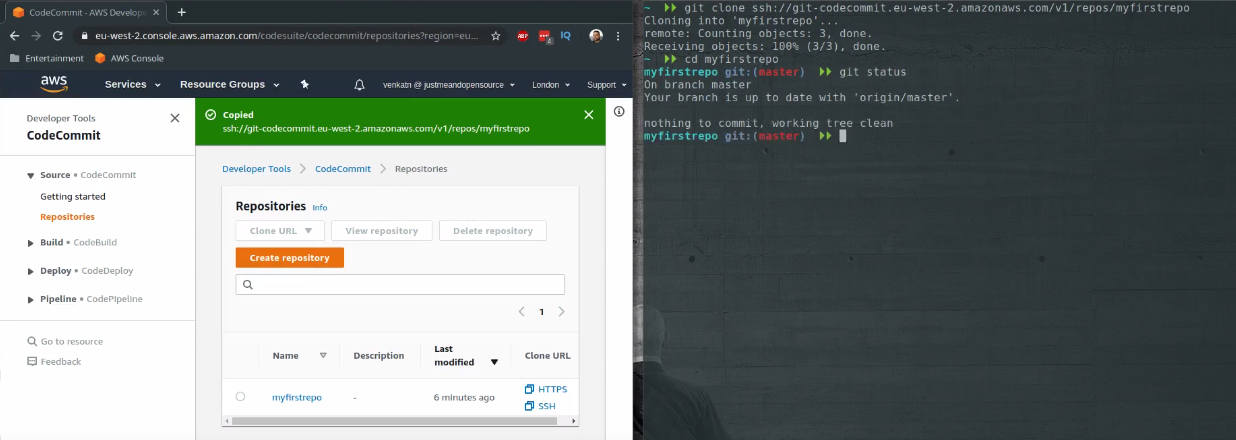
Task: Reload the CodeCommit page
Action: (x=58, y=35)
